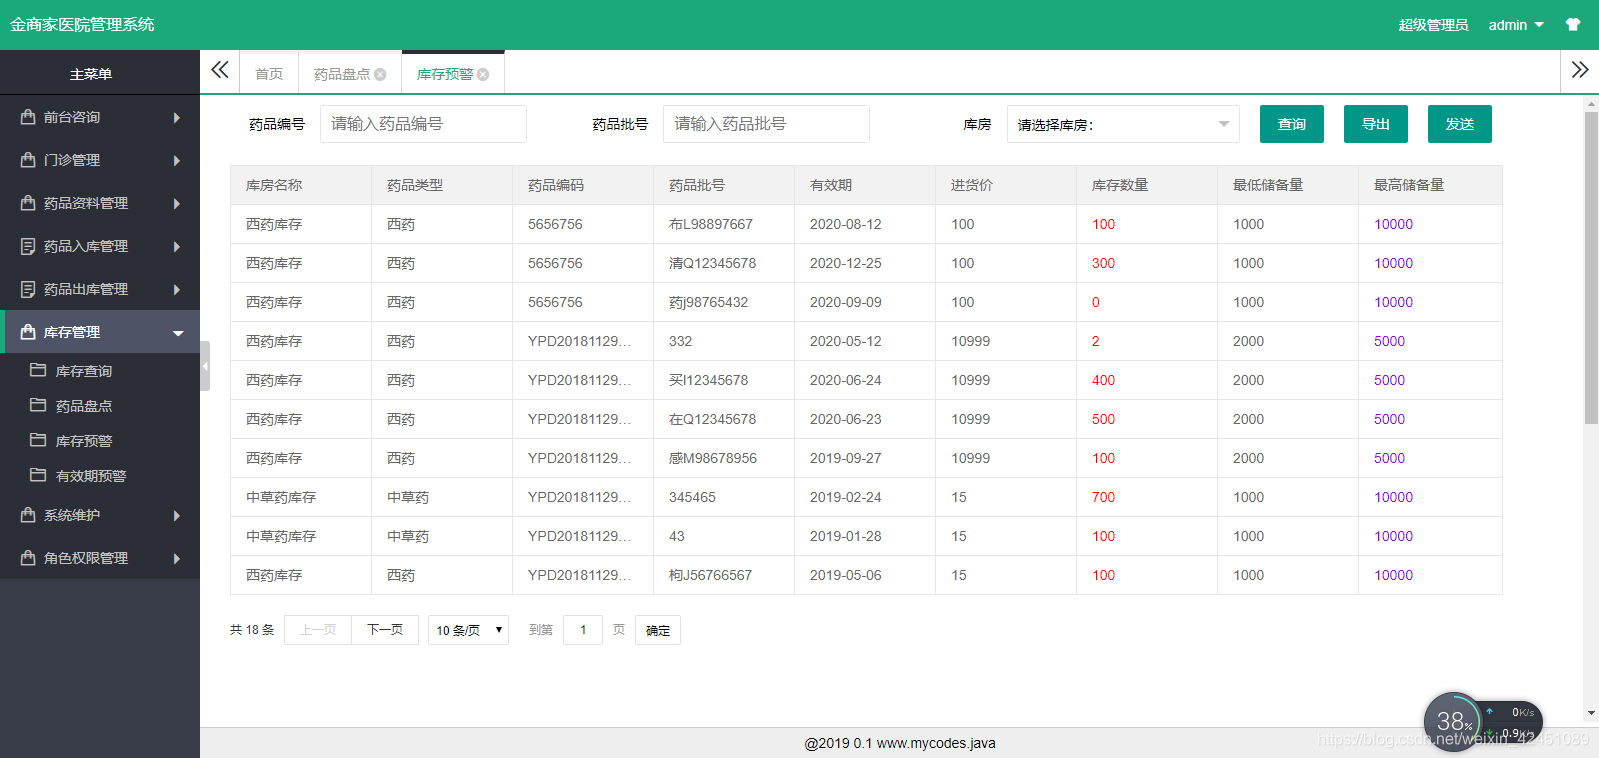1599x758 pixels.
Task: Click the scrollbar down arrow
Action: [x=1591, y=713]
